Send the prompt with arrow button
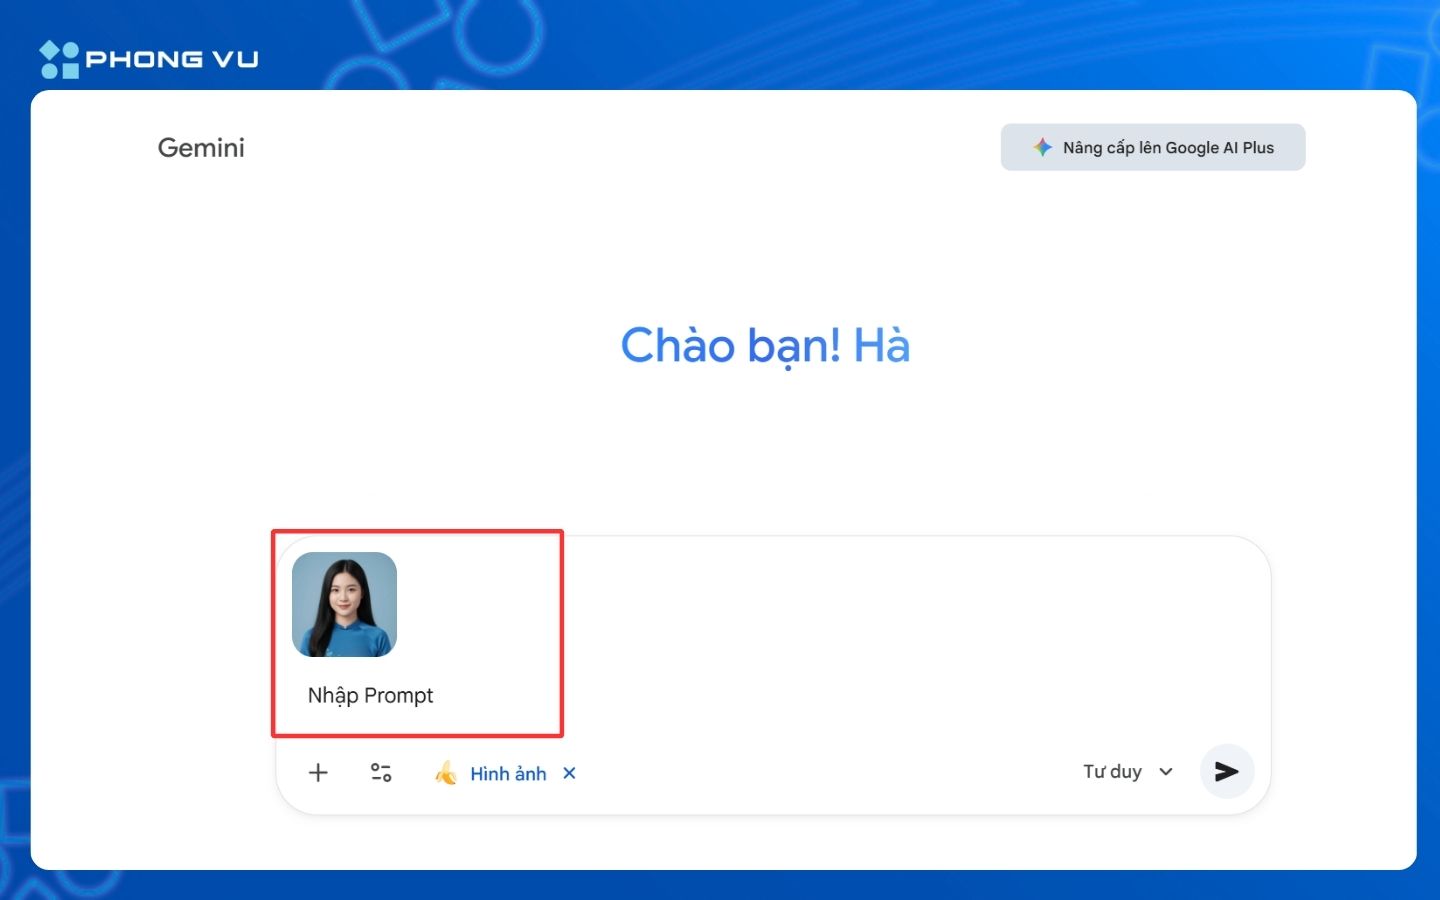This screenshot has height=900, width=1440. tap(1227, 771)
